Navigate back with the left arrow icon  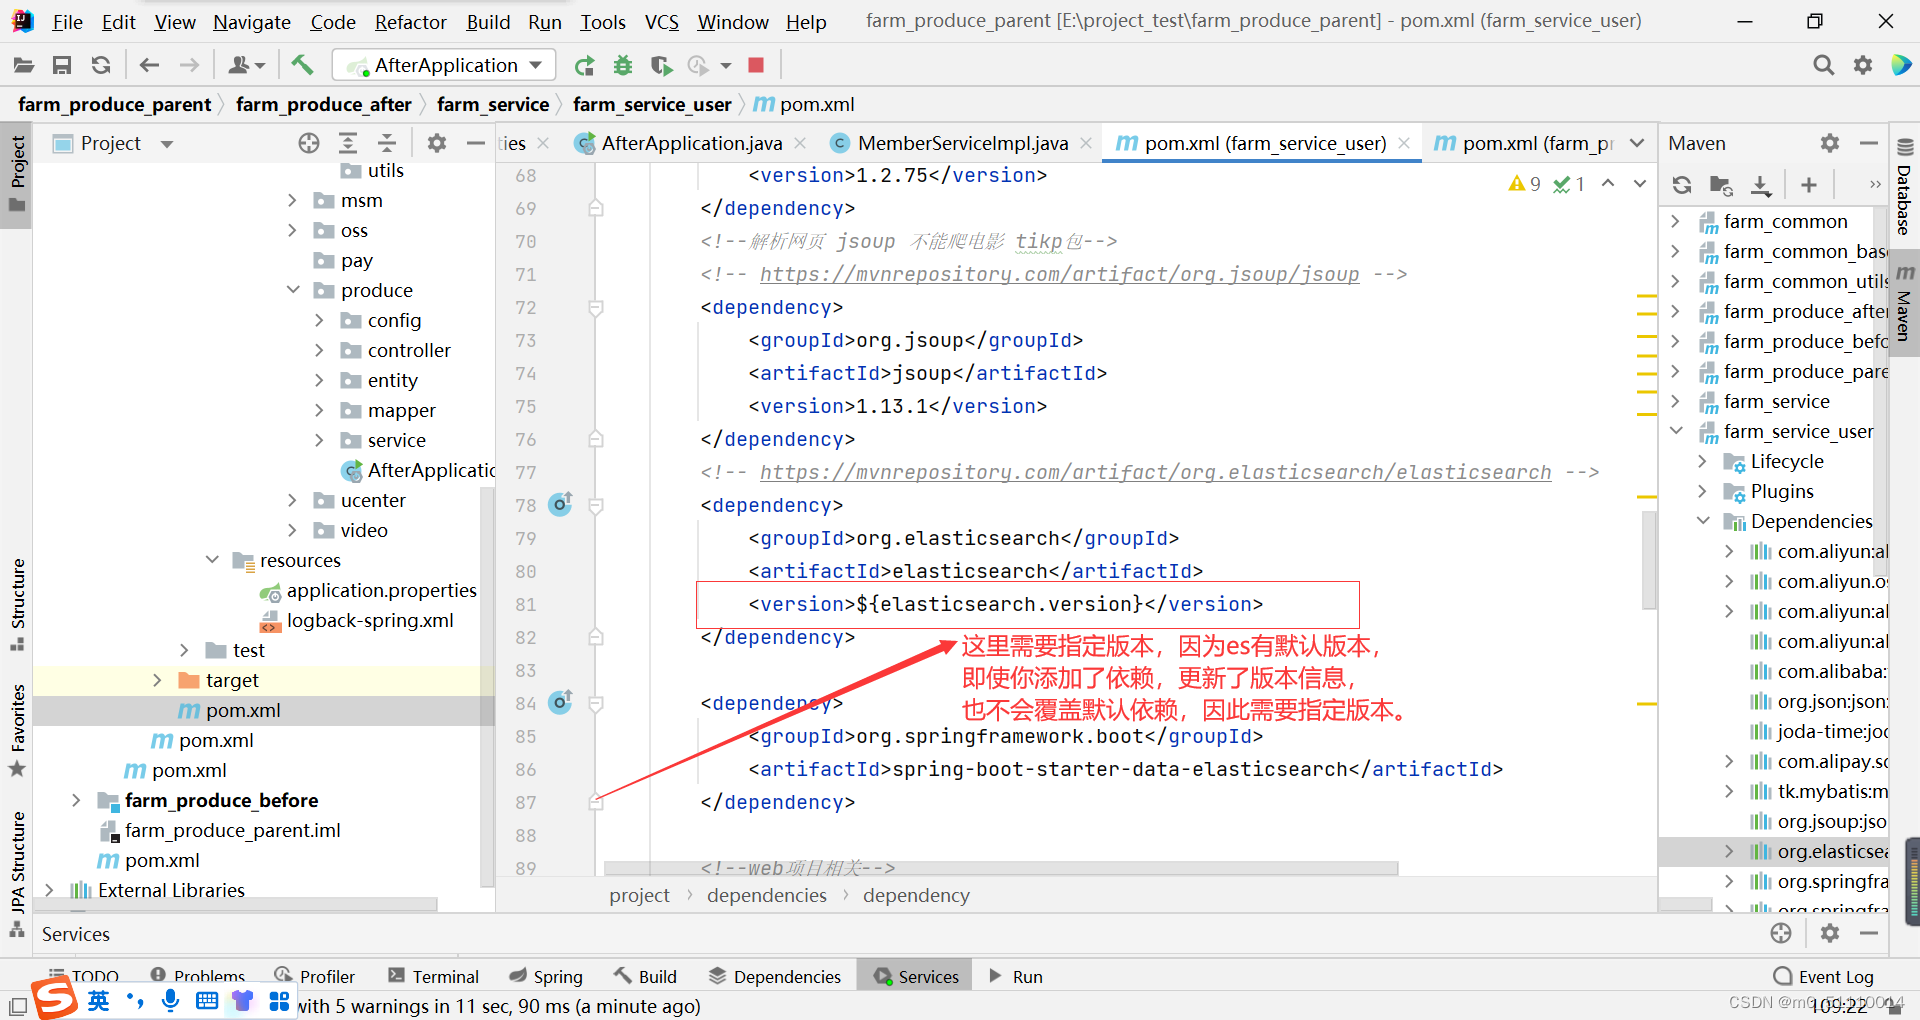[149, 65]
